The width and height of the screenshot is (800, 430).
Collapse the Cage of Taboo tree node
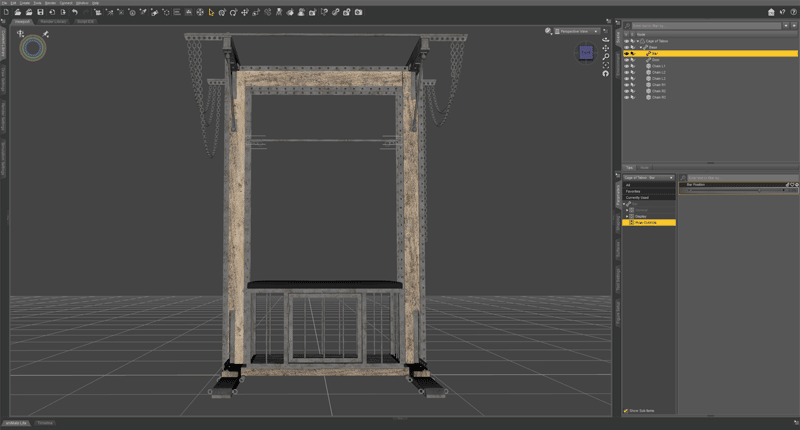click(x=637, y=41)
